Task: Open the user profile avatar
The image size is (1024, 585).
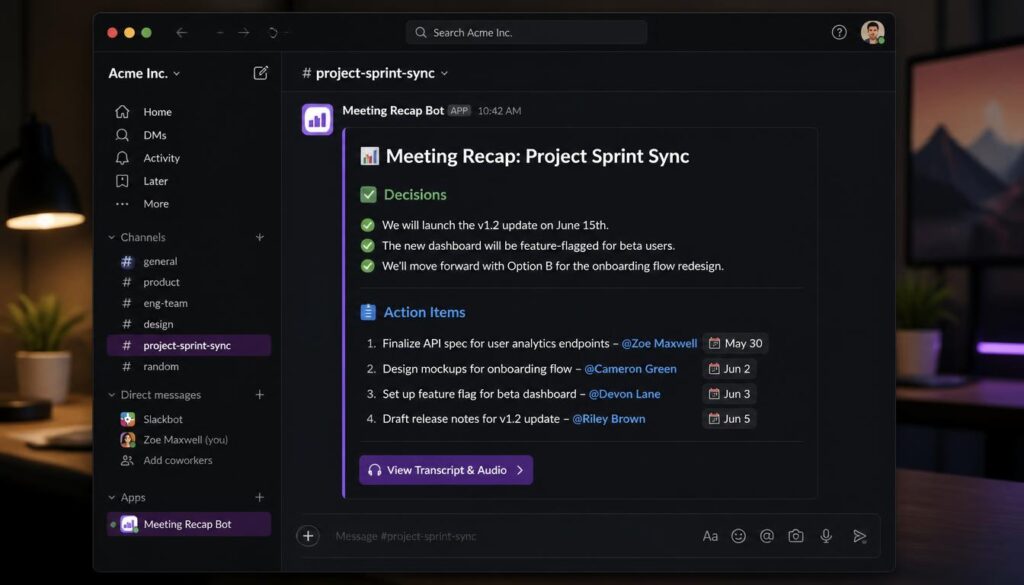Action: [x=872, y=32]
